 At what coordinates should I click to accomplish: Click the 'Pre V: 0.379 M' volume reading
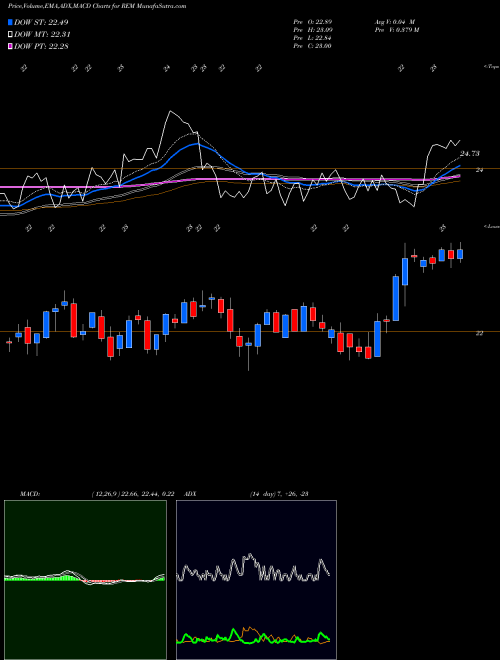(396, 30)
